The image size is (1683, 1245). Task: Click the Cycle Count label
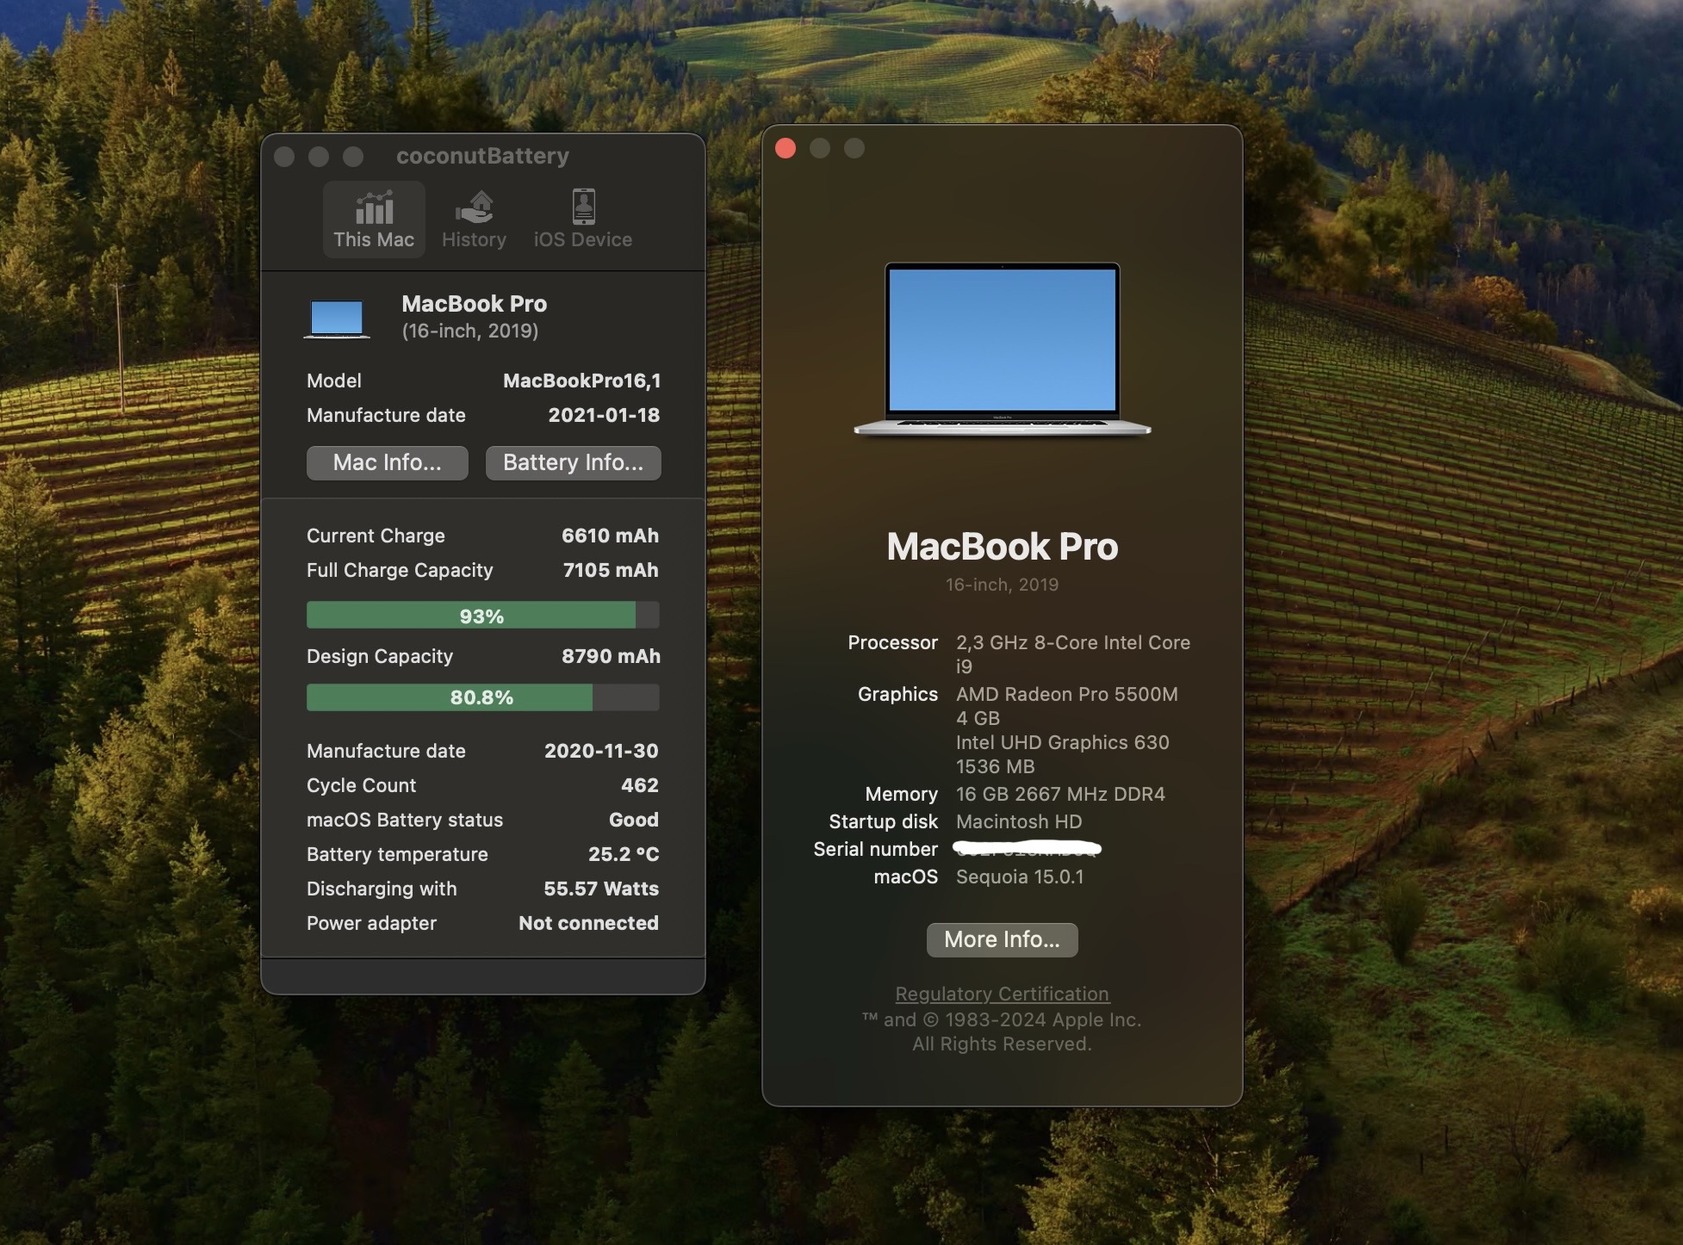(x=360, y=785)
